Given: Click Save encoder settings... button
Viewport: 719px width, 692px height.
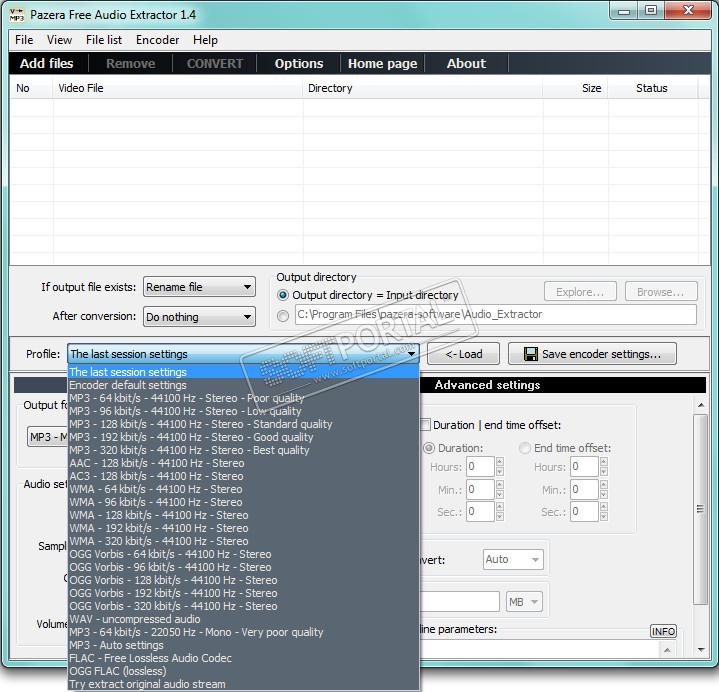Looking at the screenshot, I should pos(592,354).
